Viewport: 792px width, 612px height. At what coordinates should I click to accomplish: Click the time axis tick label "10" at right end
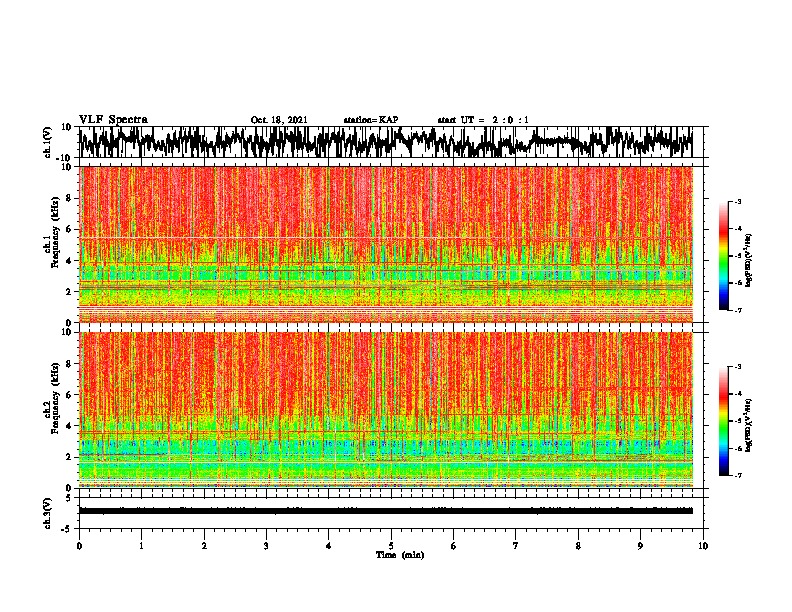[x=703, y=546]
